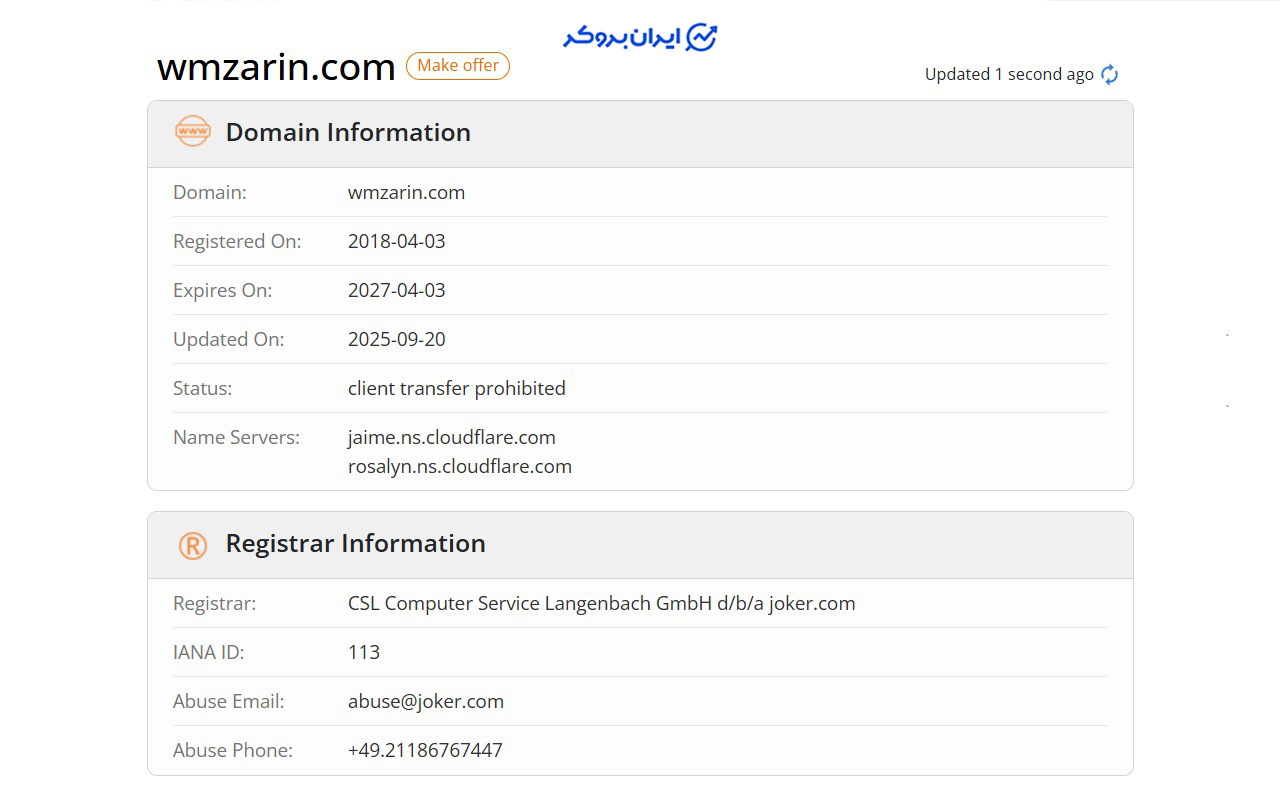Image resolution: width=1280 pixels, height=791 pixels.
Task: Click the Domain label in the first row
Action: (209, 192)
